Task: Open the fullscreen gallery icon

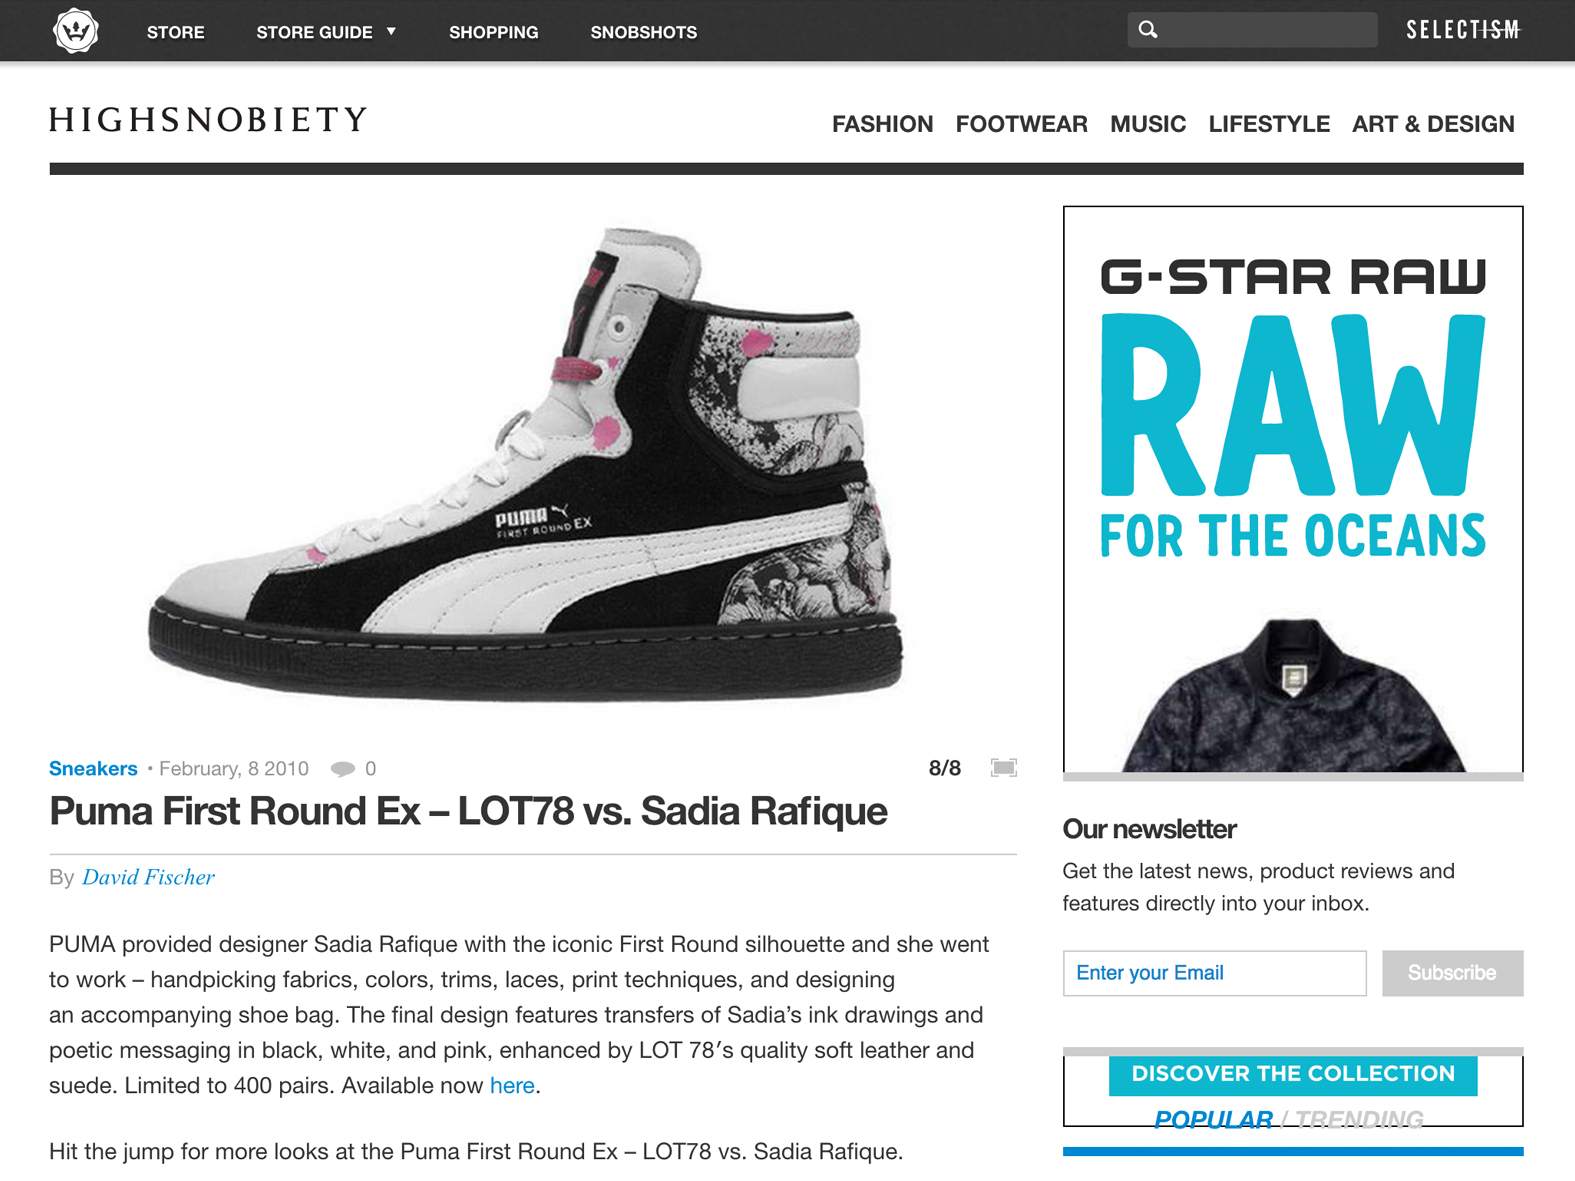Action: point(1003,768)
